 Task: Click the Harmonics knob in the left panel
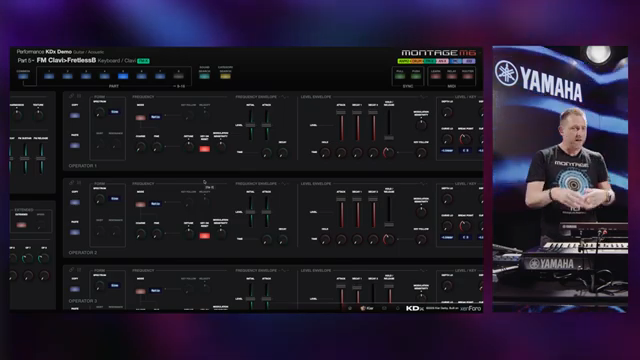(17, 116)
